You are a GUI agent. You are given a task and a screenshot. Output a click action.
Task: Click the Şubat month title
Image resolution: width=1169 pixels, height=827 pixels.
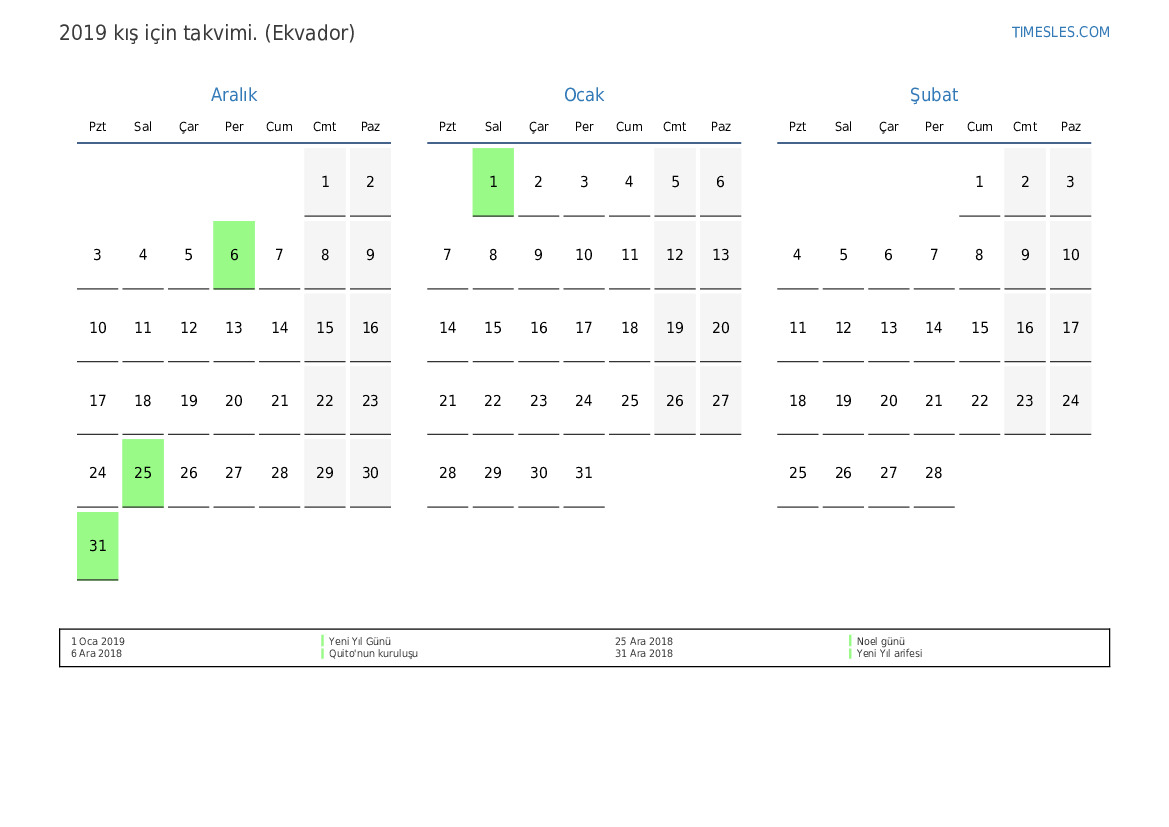click(x=934, y=95)
